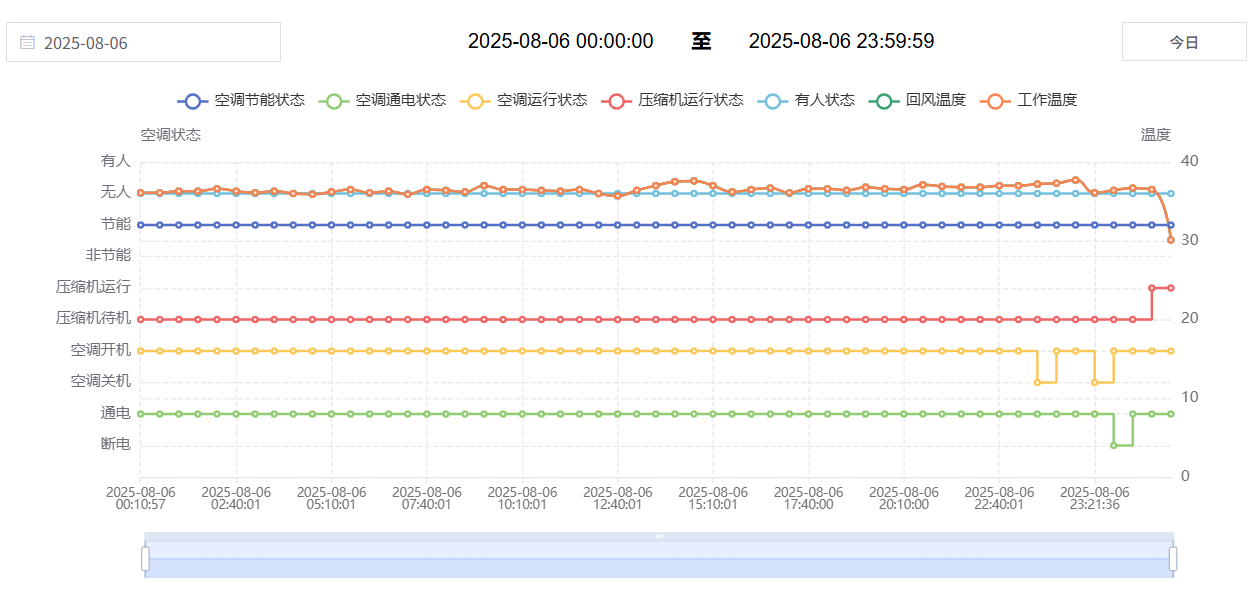Toggle the 回风温度 legend series
Viewport: 1256px width, 612px height.
point(918,100)
